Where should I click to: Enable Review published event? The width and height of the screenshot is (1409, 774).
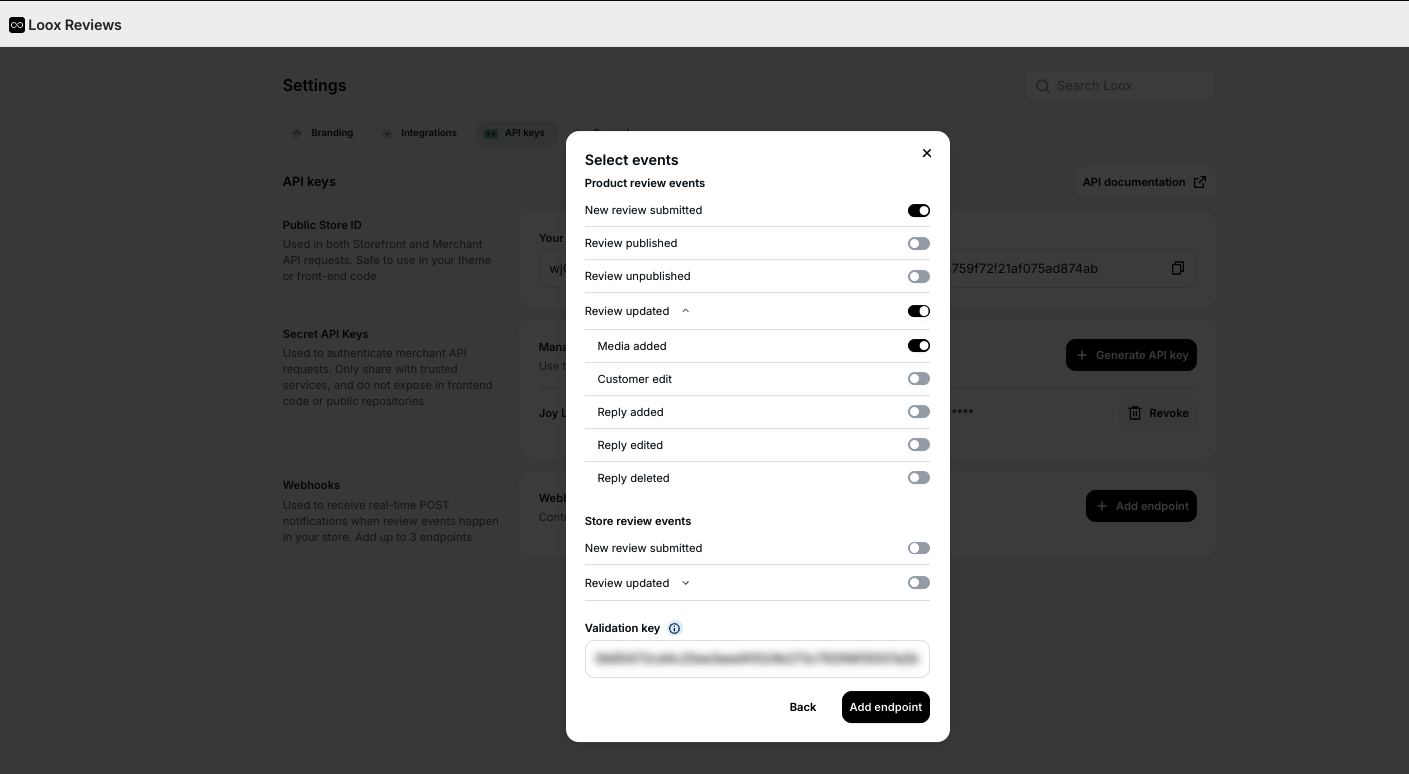919,243
